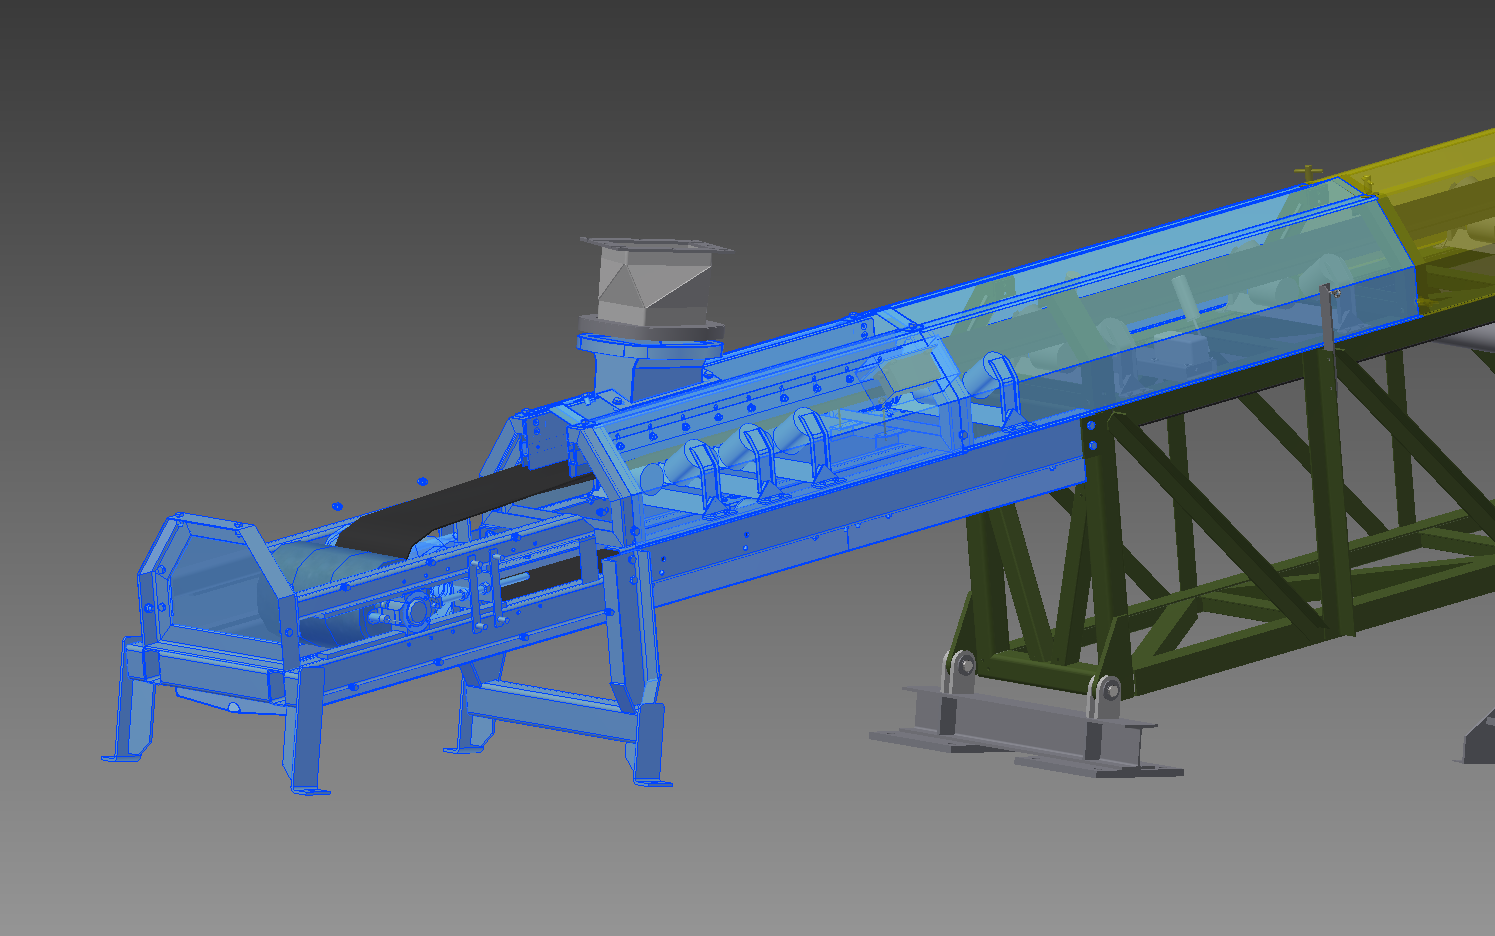Click the gray base at far right edge
1495x936 pixels.
pos(1478,742)
